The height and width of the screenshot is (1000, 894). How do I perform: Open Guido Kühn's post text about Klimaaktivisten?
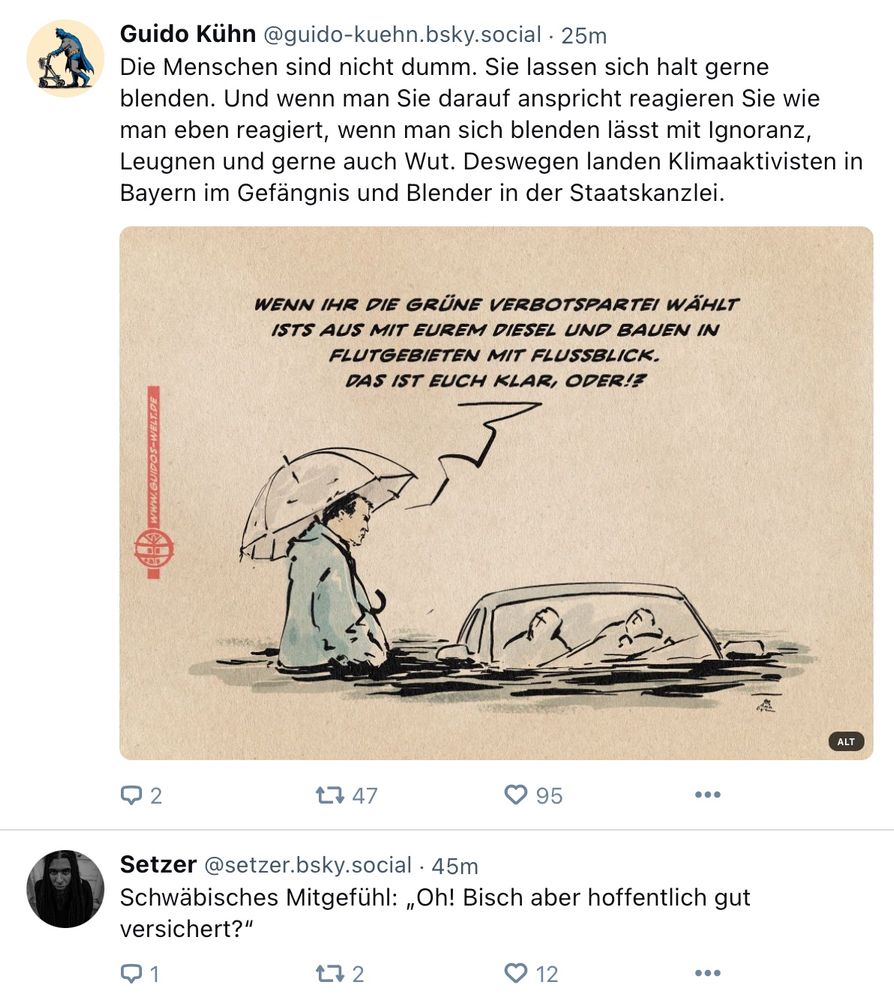[x=491, y=129]
